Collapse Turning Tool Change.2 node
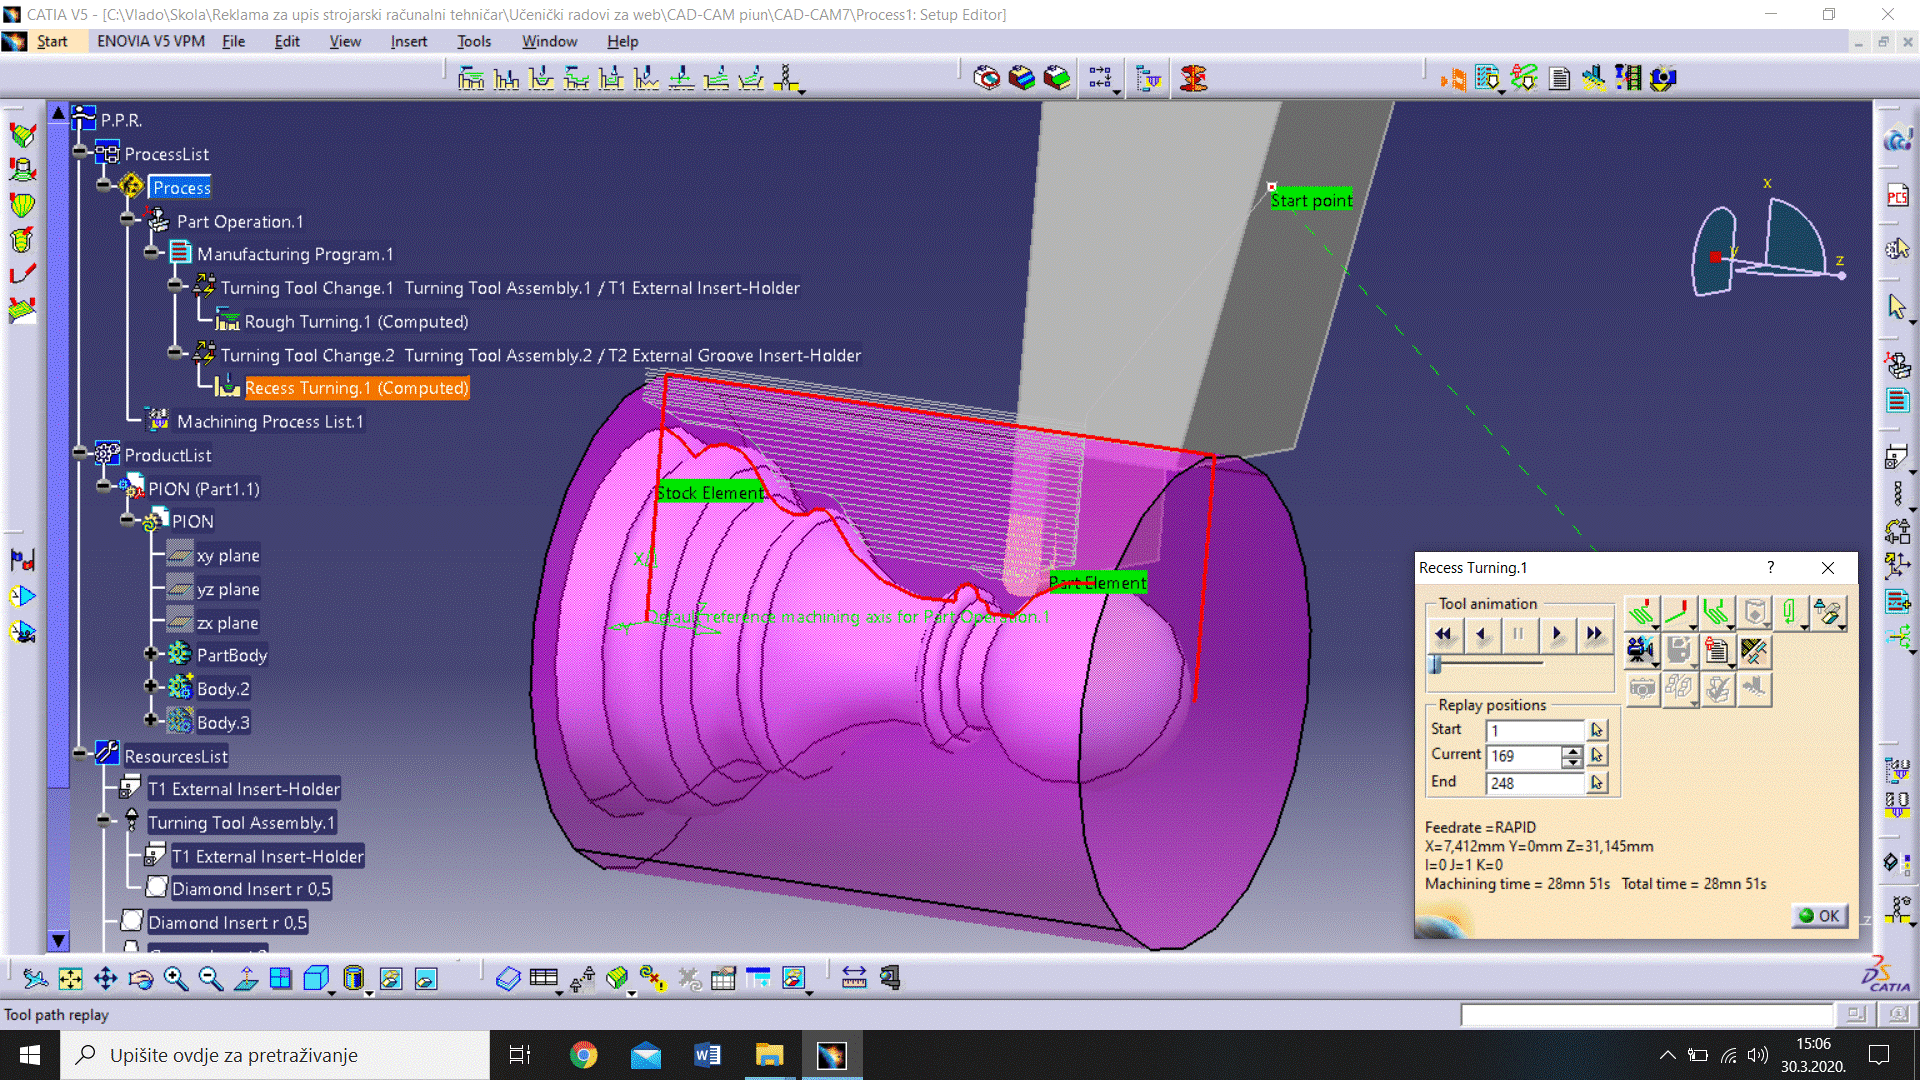Viewport: 1920px width, 1080px height. [x=175, y=353]
